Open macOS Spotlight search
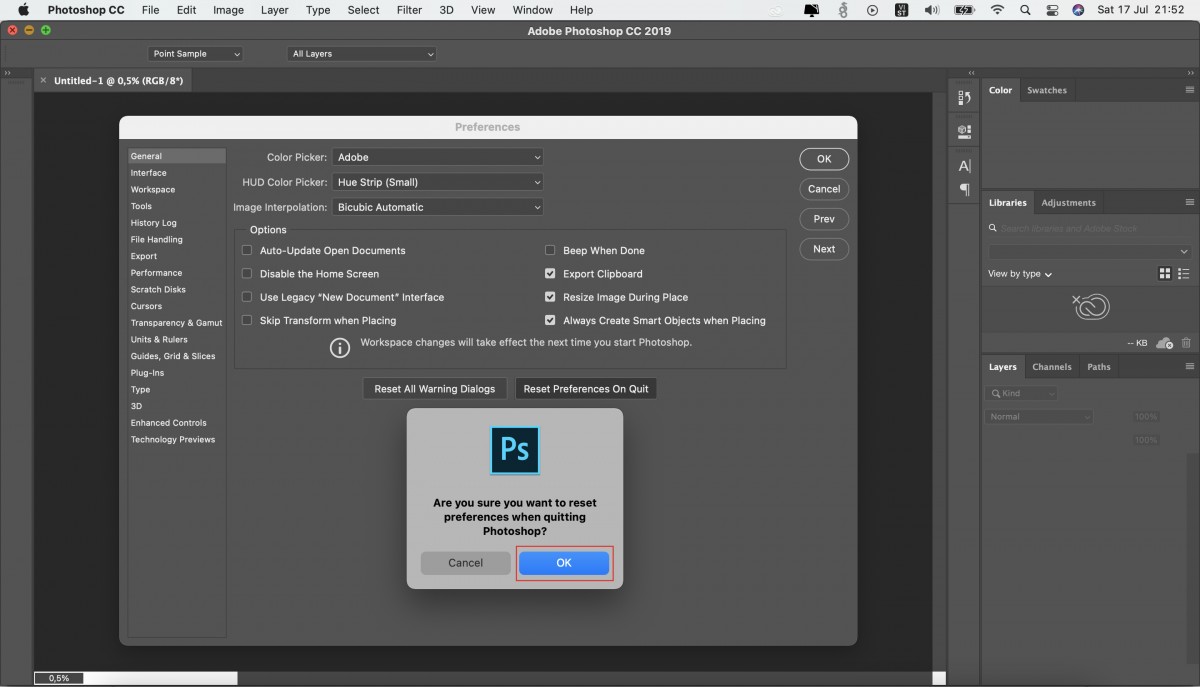 [x=1025, y=10]
